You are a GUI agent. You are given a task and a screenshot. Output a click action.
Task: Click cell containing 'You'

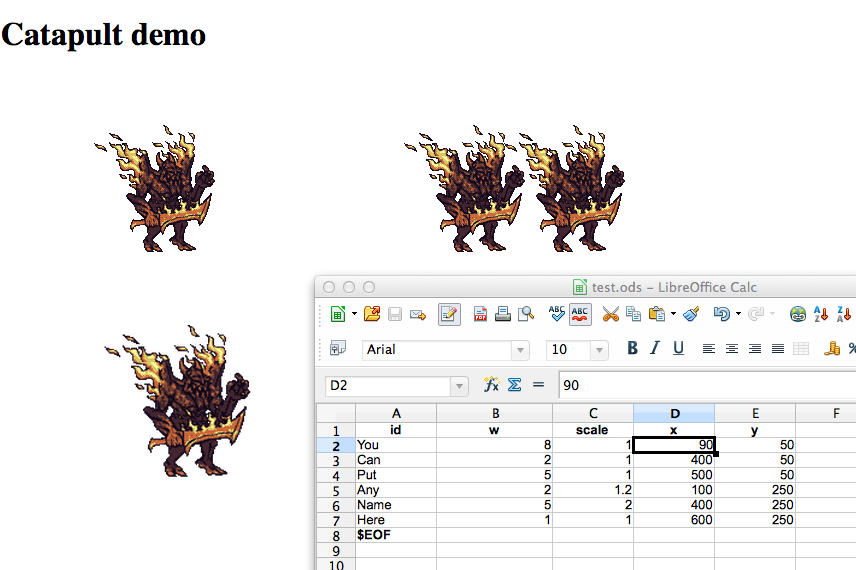pos(396,445)
